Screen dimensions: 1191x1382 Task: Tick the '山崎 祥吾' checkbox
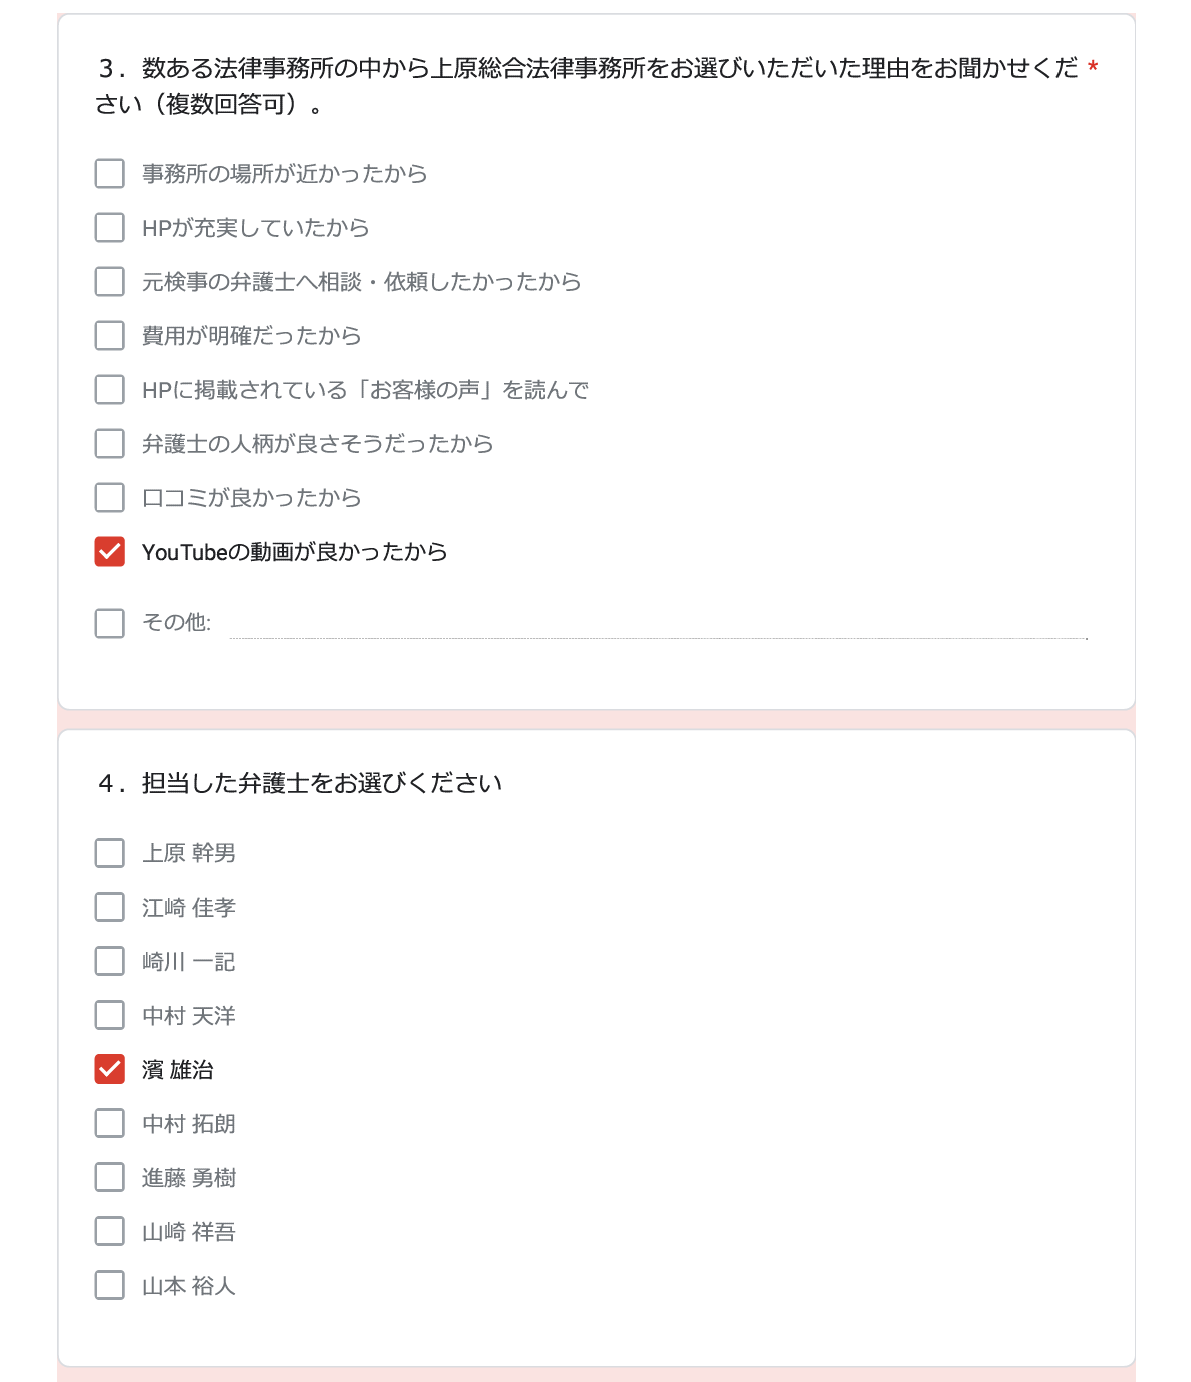coord(110,1232)
